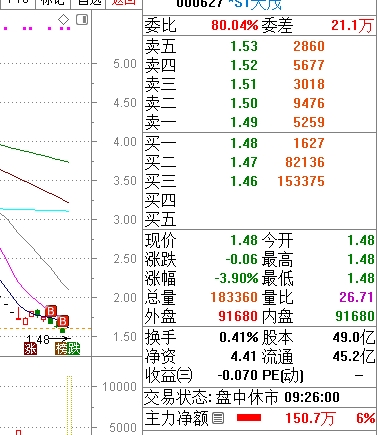Image resolution: width=377 pixels, height=435 pixels.
Task: Click the empty 买四 row label
Action: point(160,200)
